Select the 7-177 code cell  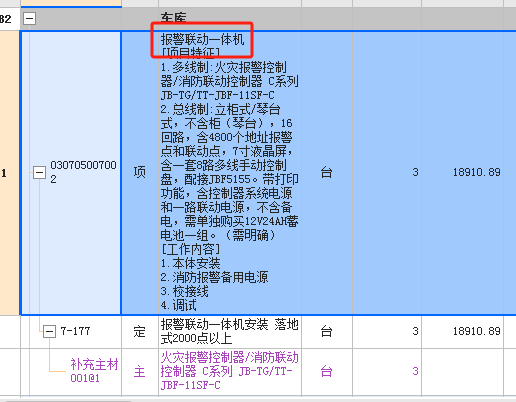pyautogui.click(x=71, y=332)
